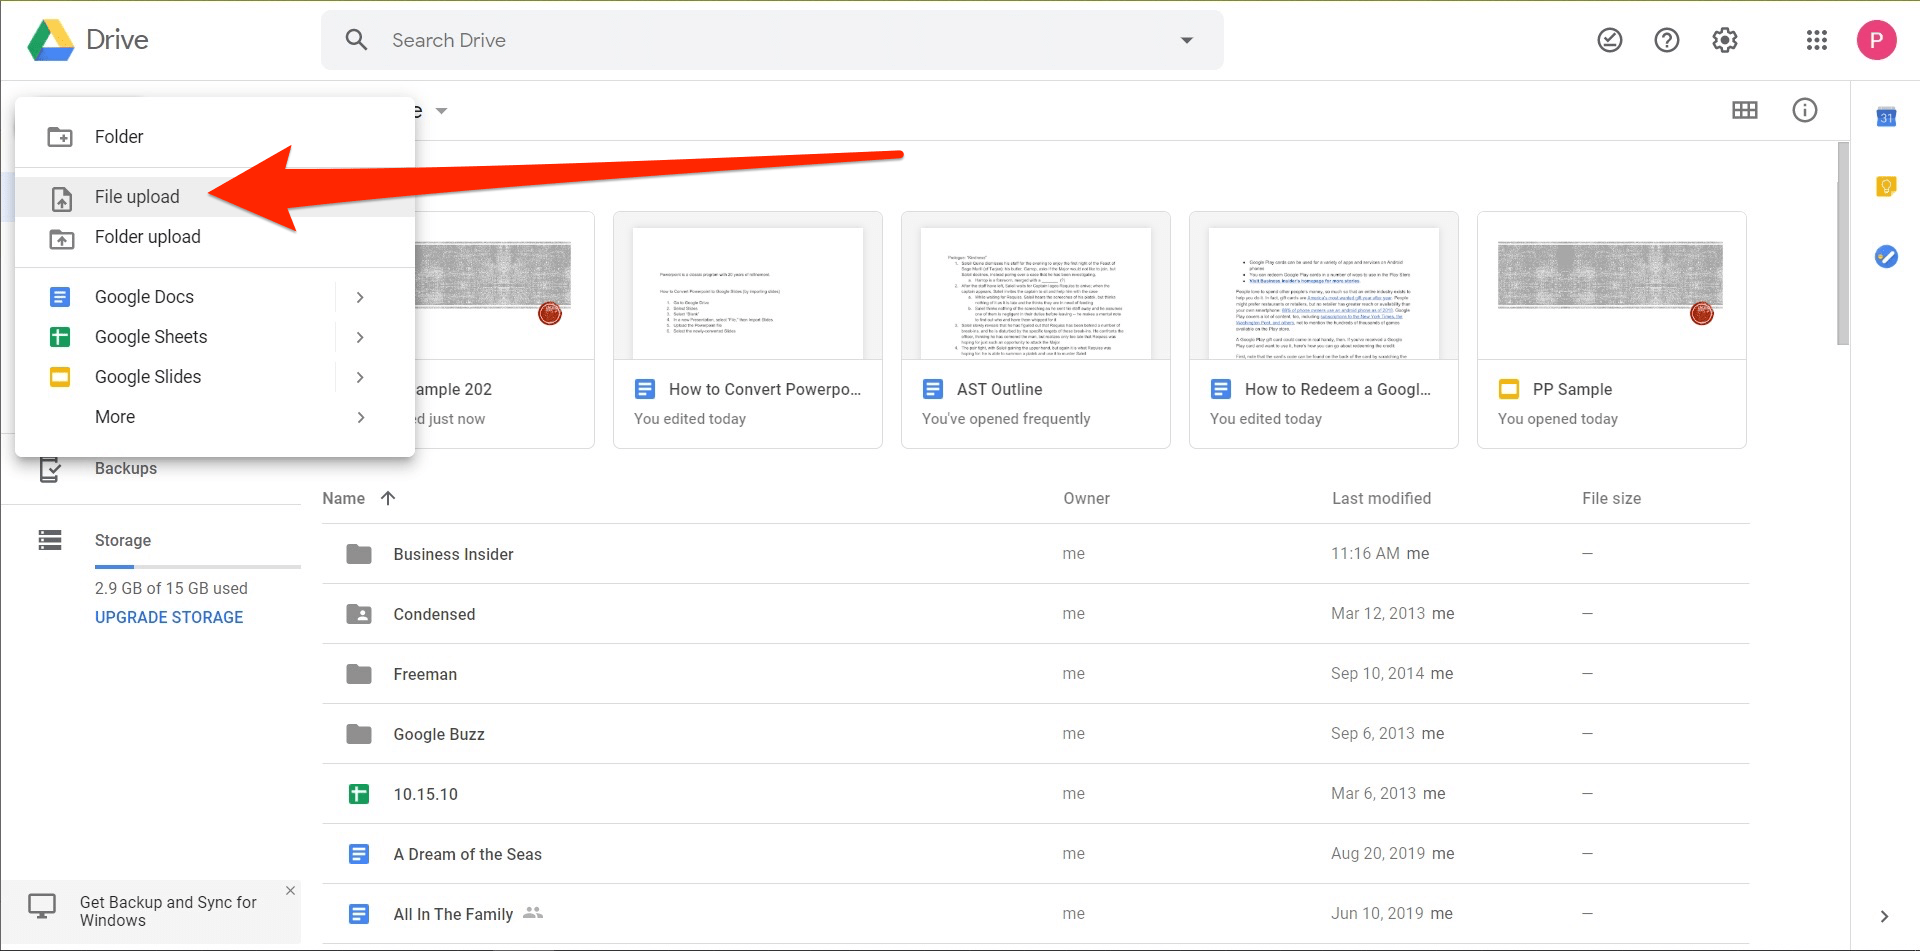Click the UPGRADE STORAGE link
This screenshot has width=1920, height=951.
[168, 617]
